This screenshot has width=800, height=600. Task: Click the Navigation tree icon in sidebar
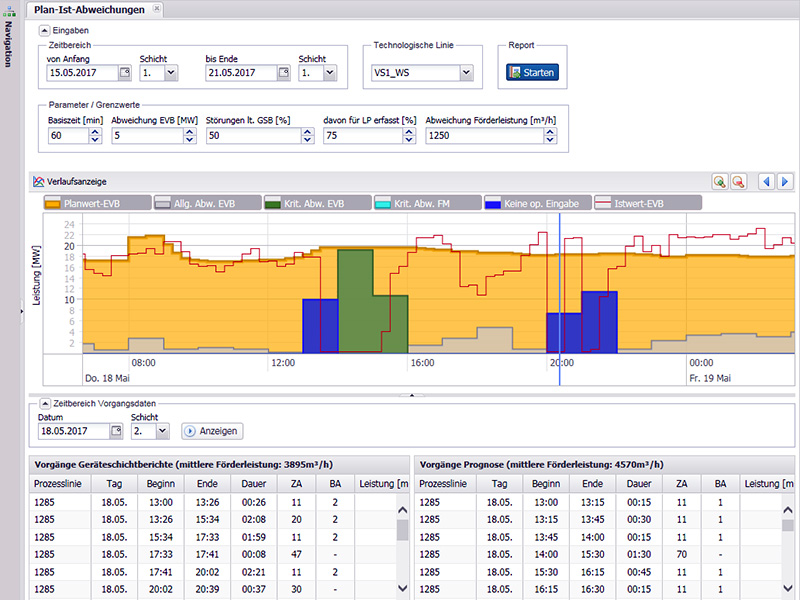click(9, 11)
